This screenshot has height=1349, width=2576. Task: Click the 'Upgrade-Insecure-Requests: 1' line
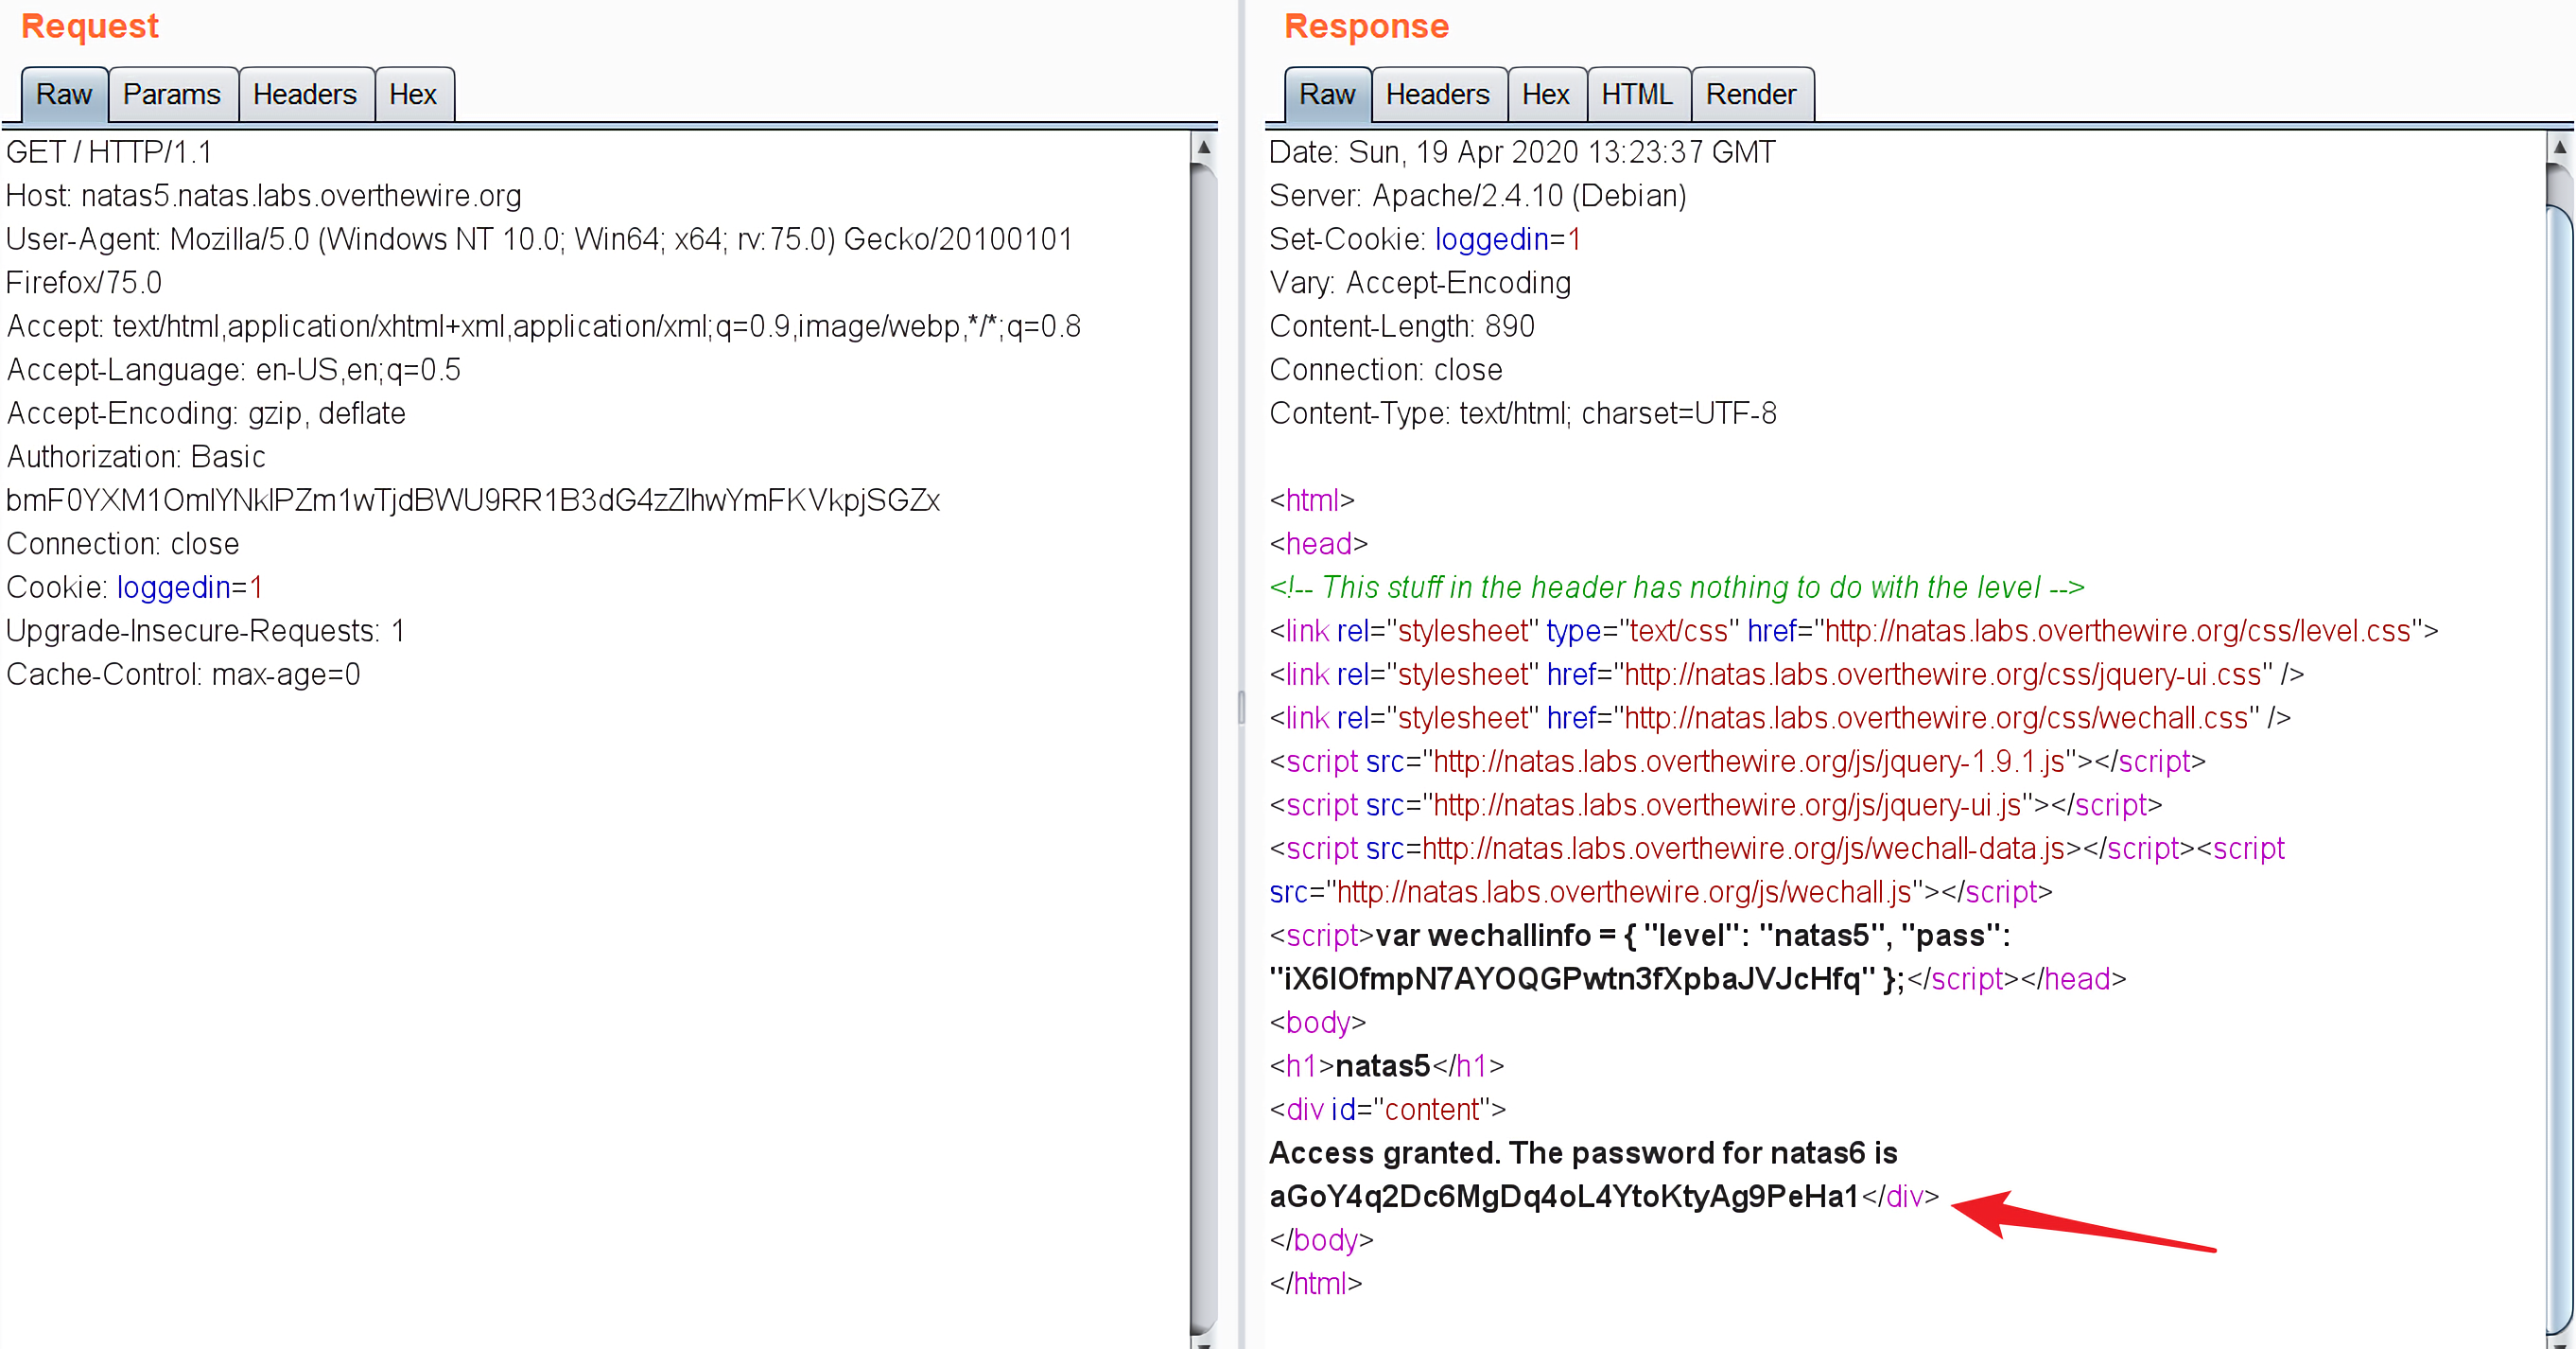coord(206,631)
